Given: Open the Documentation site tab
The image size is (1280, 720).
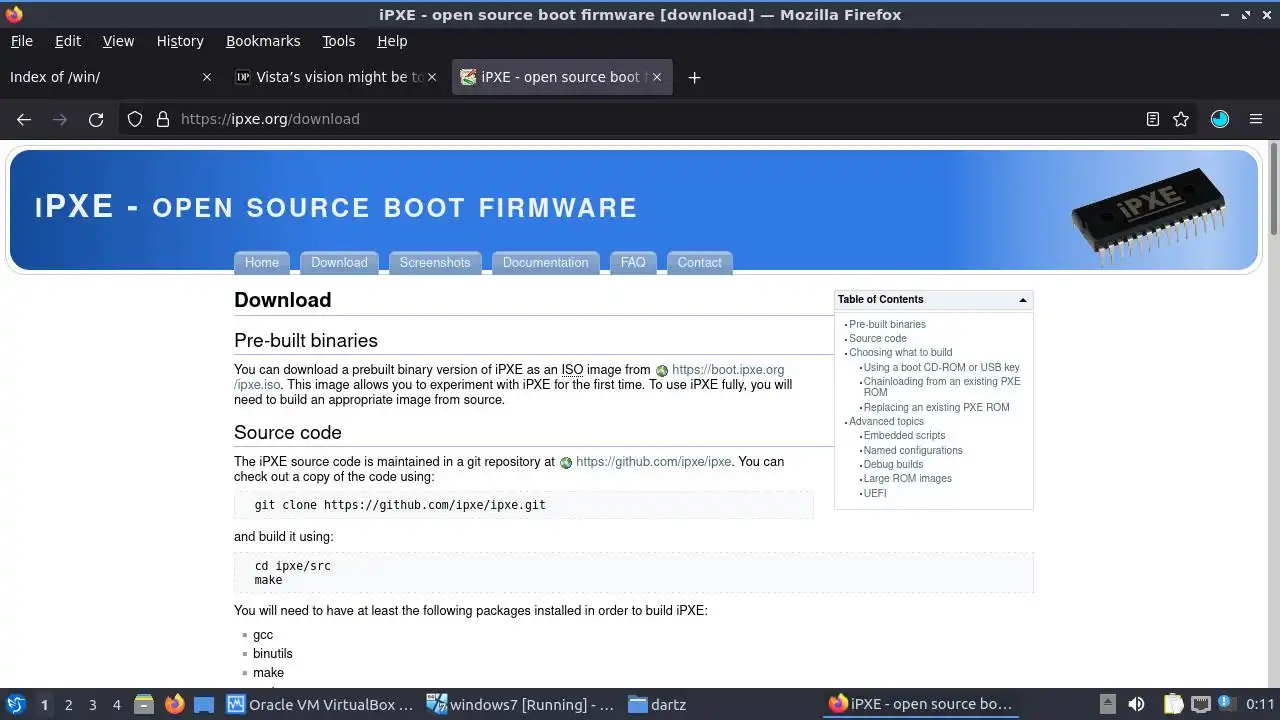Looking at the screenshot, I should (545, 263).
